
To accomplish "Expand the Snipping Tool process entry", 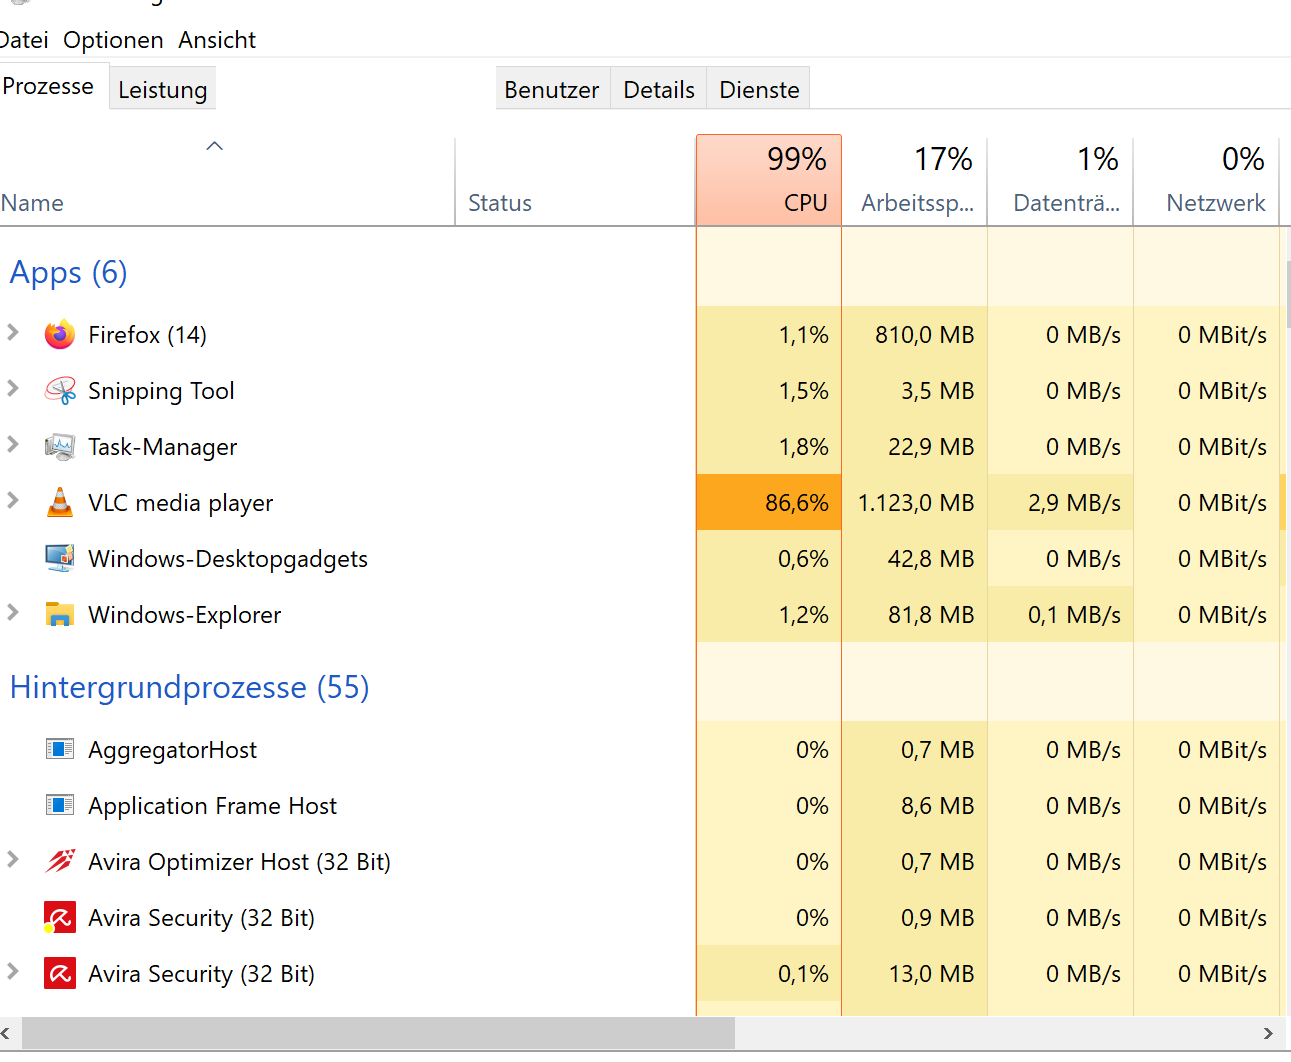I will click(x=13, y=388).
